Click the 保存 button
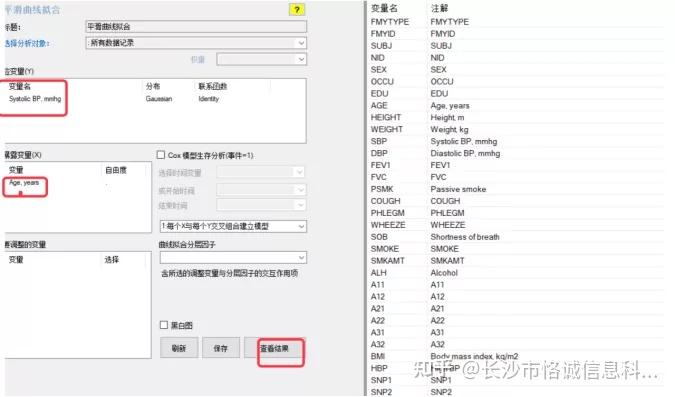This screenshot has width=675, height=397. coord(220,348)
